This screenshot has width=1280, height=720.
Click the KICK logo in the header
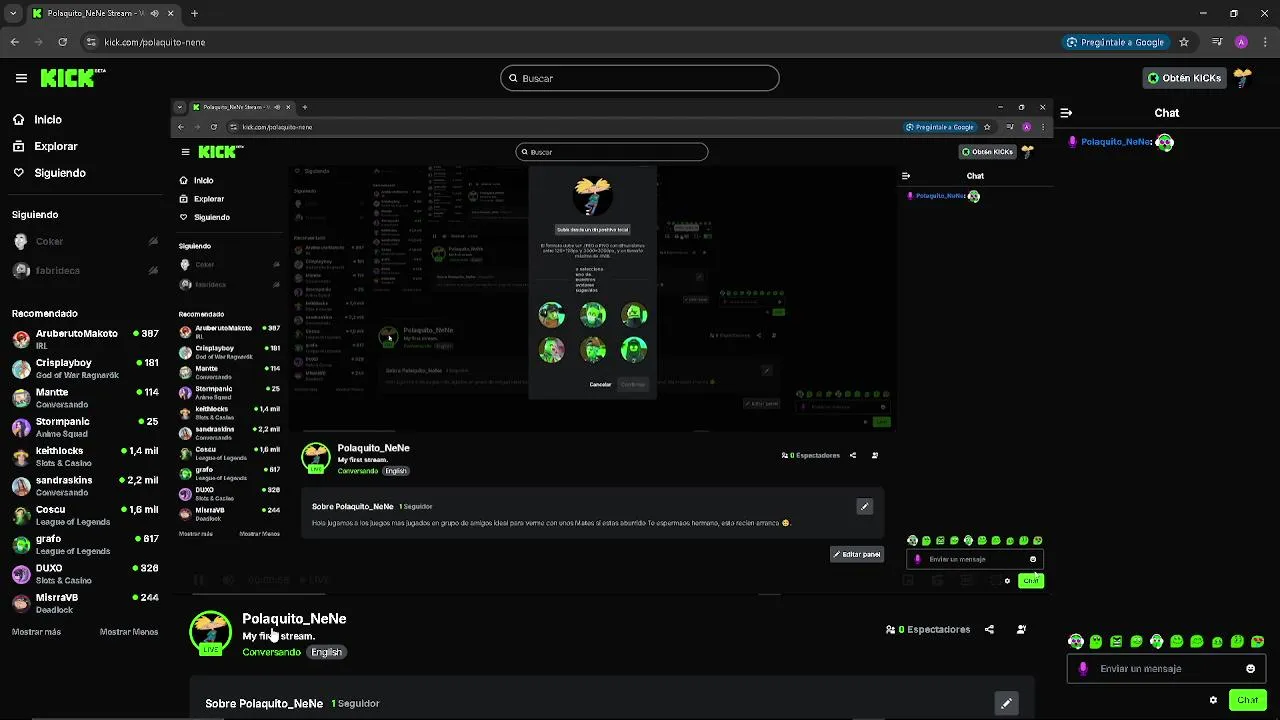(x=72, y=78)
